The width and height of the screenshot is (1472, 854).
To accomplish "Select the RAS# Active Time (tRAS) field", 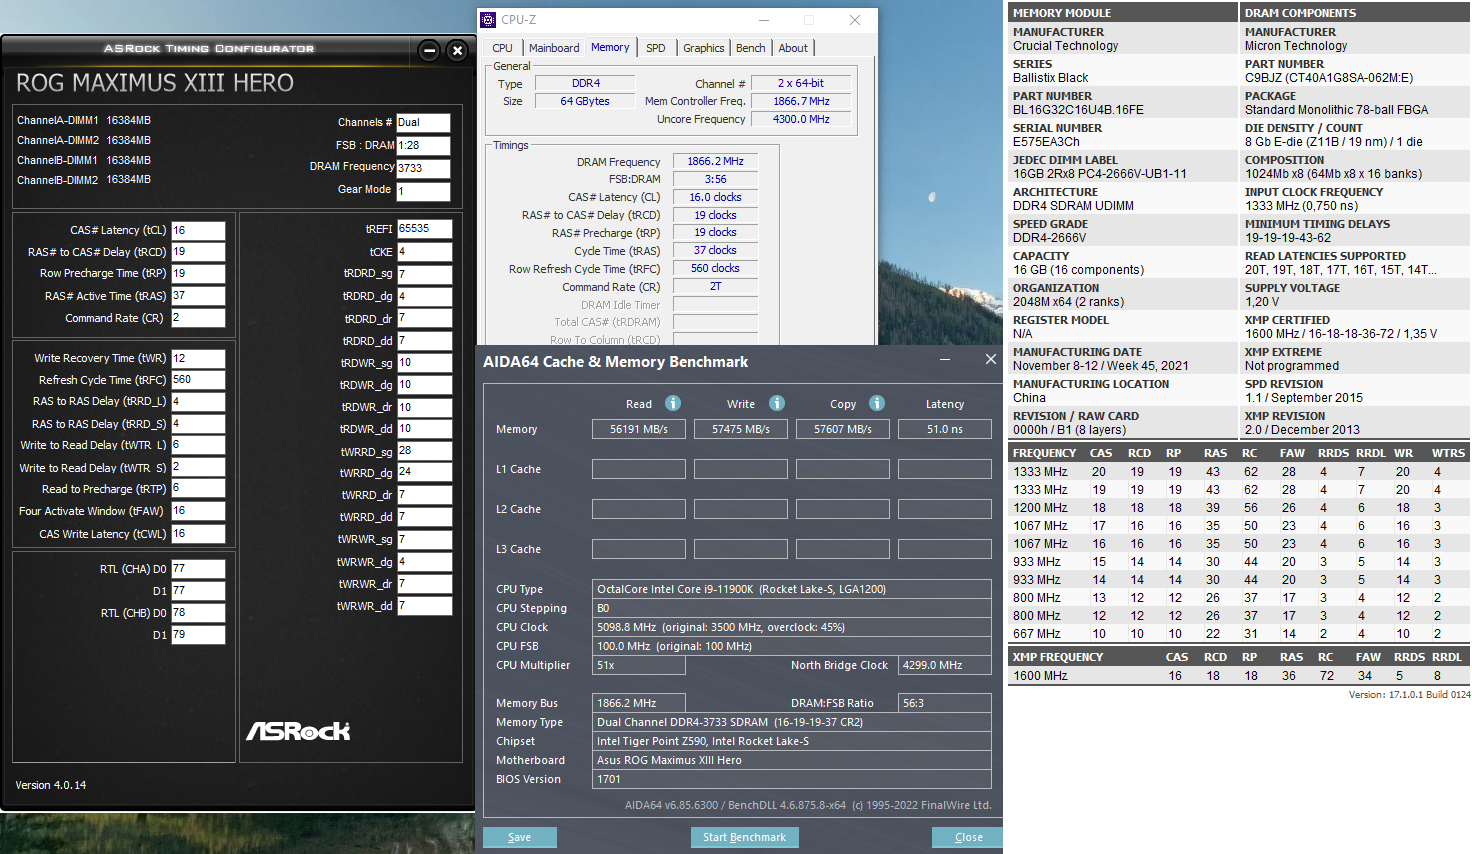I will 198,296.
